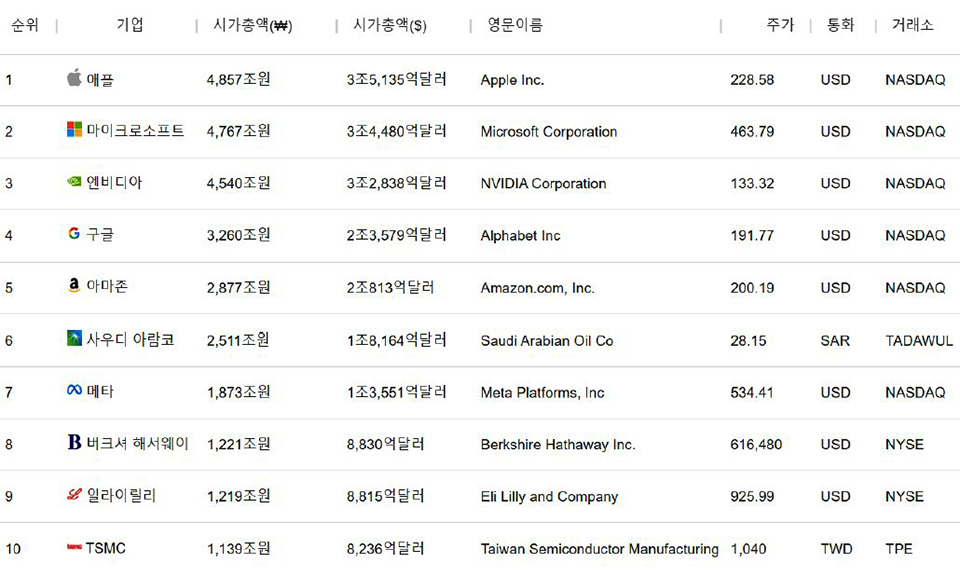Viewport: 960px width, 577px height.
Task: Select the TADAWUL exchange cell
Action: coord(918,340)
